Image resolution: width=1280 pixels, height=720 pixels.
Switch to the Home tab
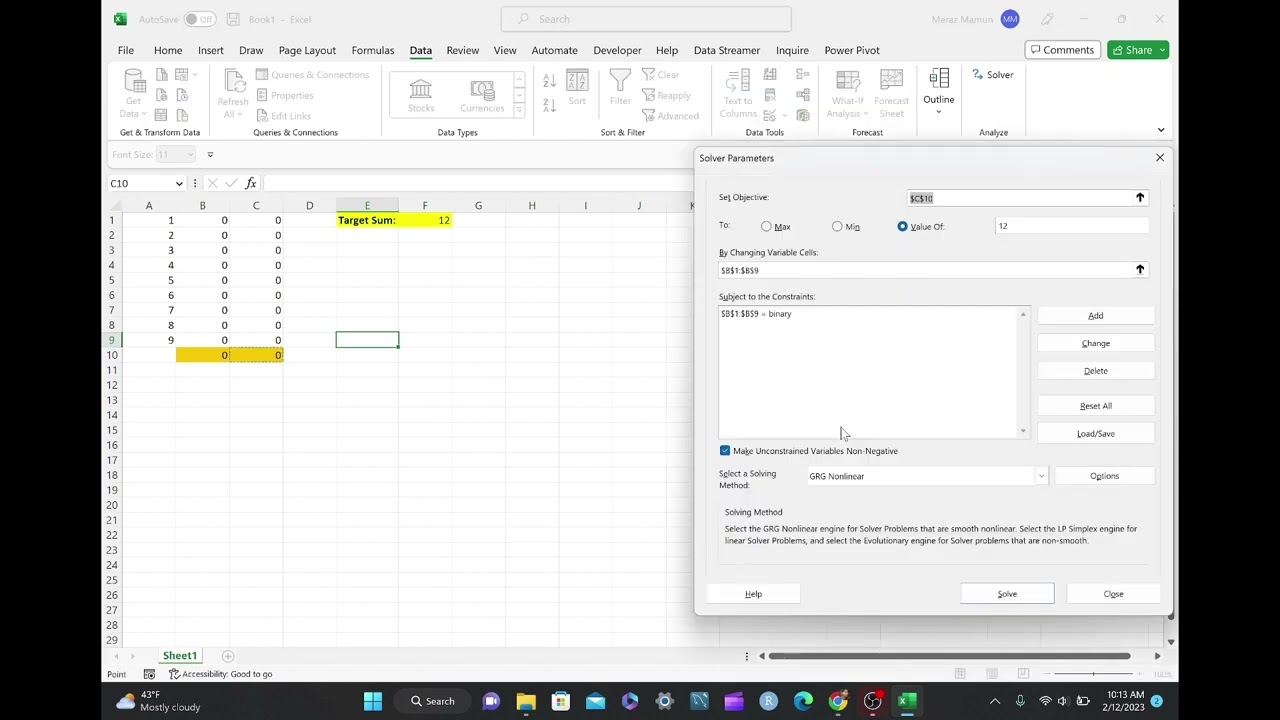(168, 50)
